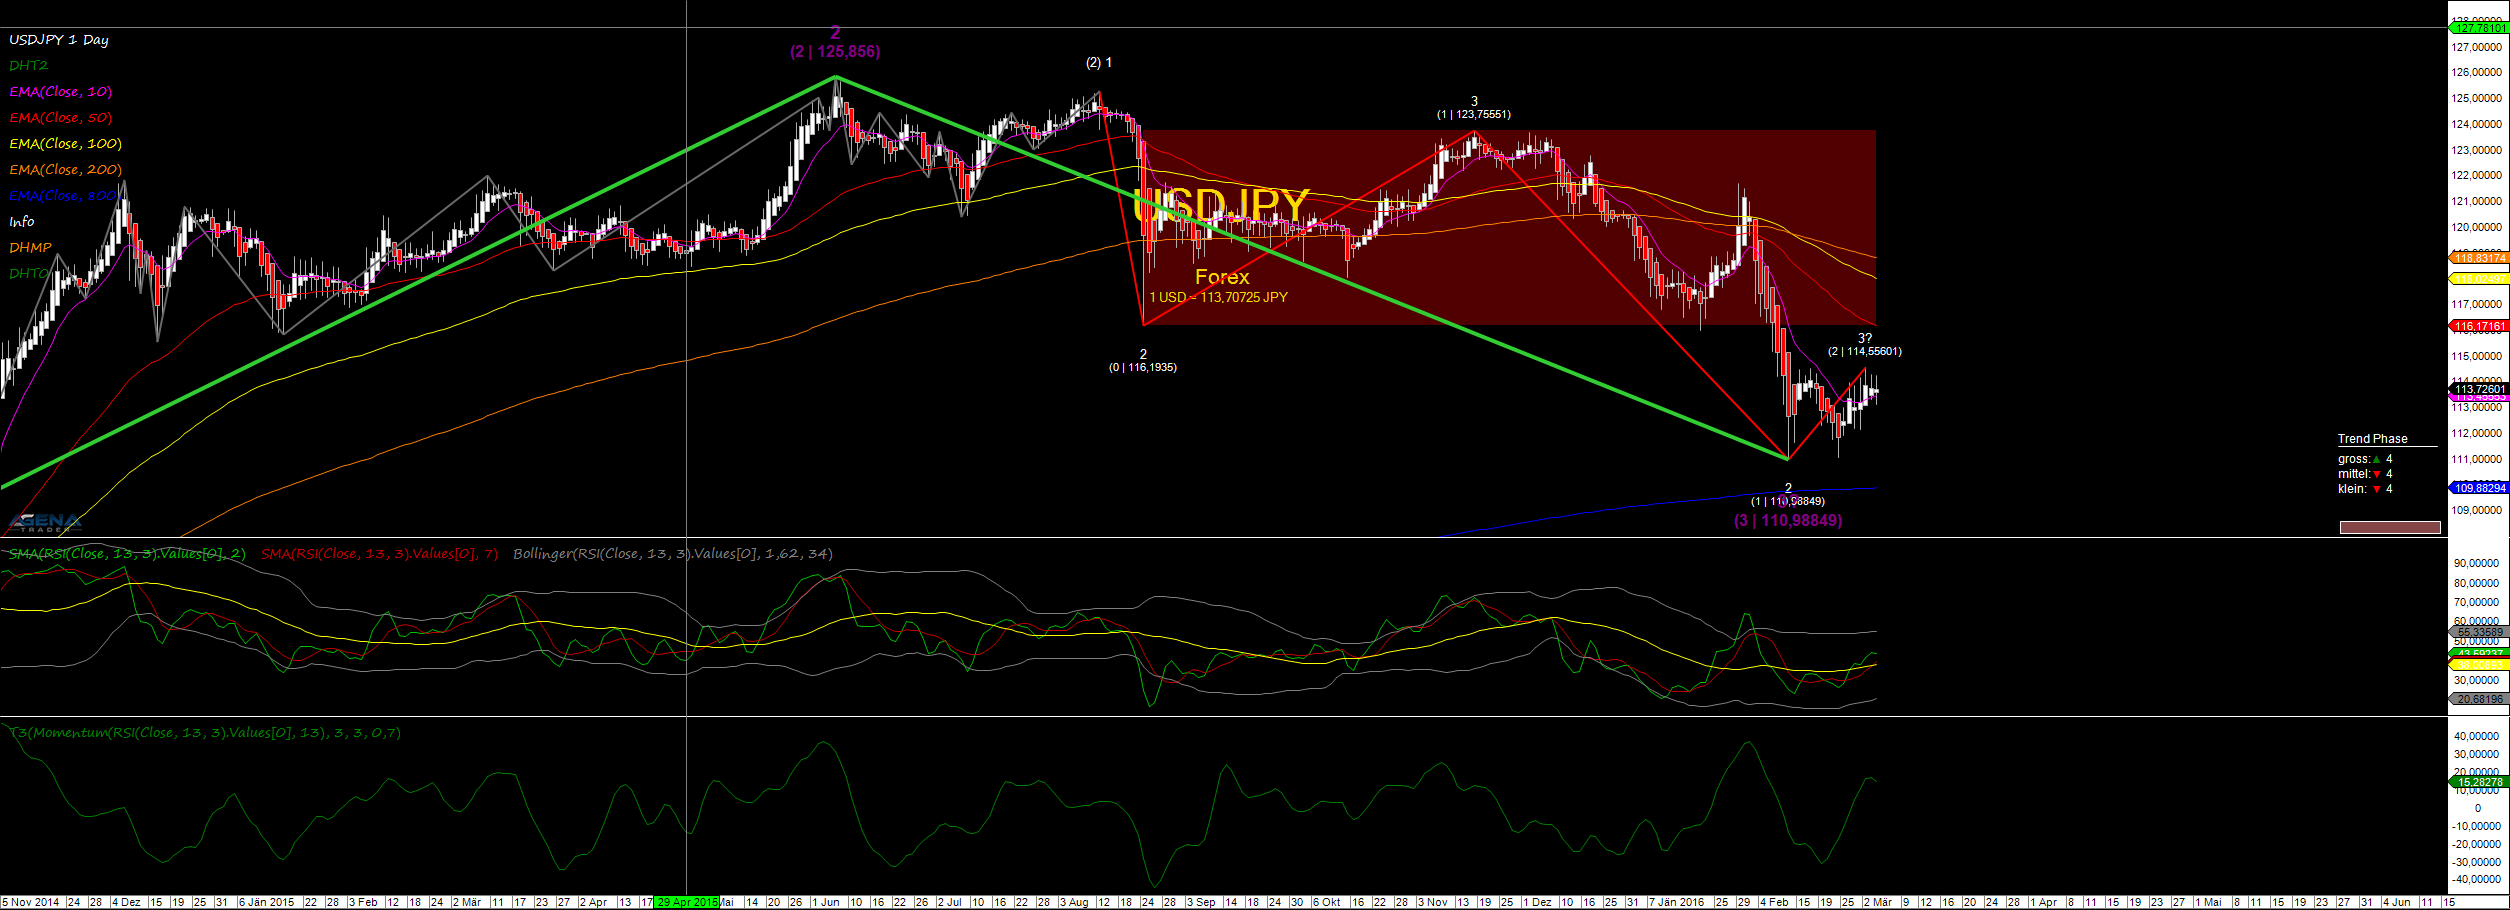
Task: Select the T3(Momentum(RSI)) indicator label
Action: [x=205, y=733]
